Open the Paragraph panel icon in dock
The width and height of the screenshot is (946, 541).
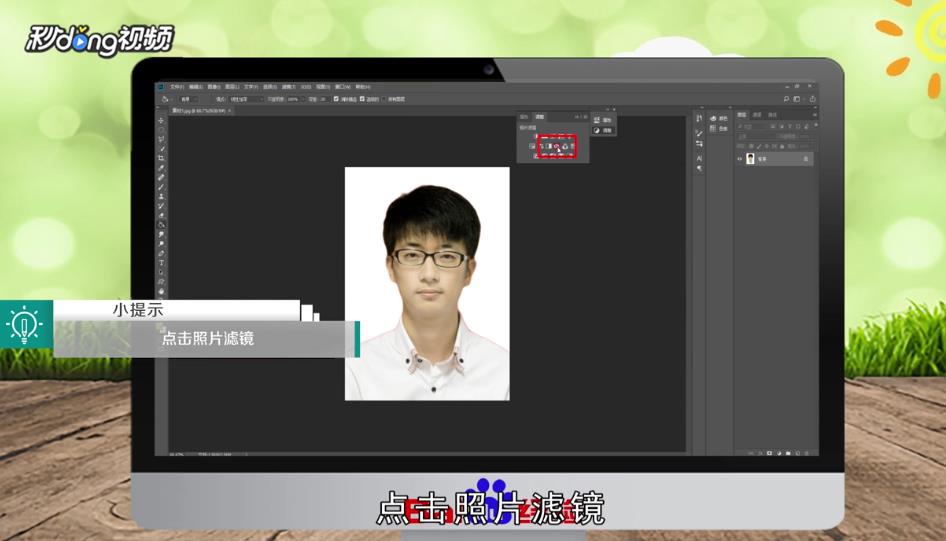pos(699,169)
